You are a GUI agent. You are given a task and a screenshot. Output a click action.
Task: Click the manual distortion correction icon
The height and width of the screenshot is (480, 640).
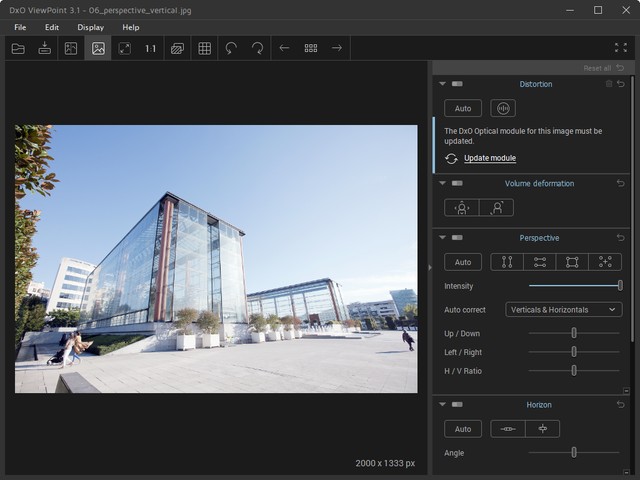click(x=503, y=108)
